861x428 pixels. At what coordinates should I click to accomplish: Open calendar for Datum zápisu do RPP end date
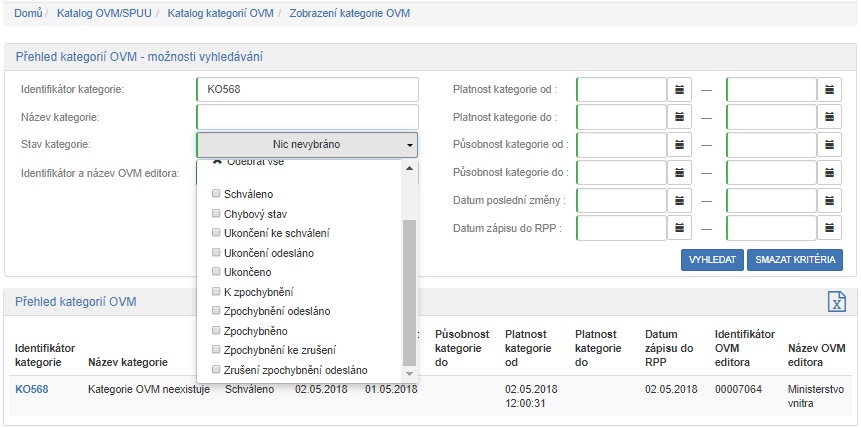830,229
